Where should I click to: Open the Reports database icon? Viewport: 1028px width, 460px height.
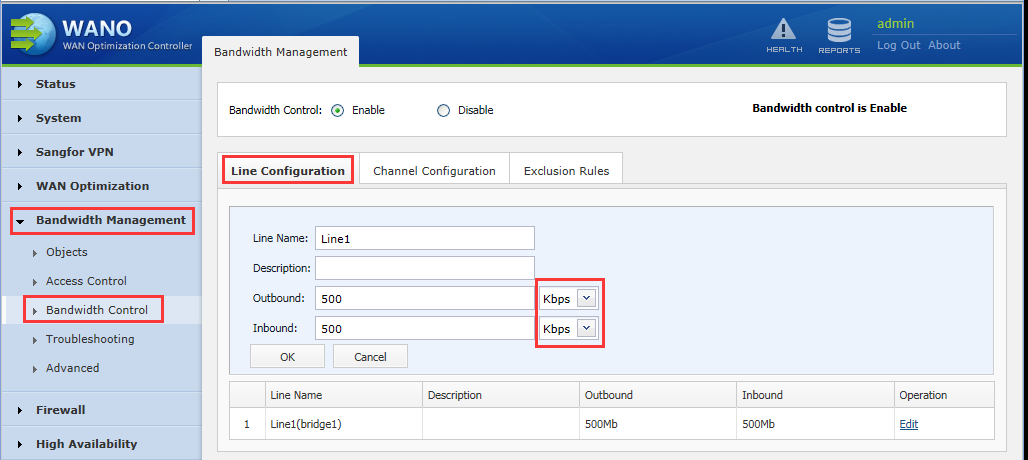(x=838, y=30)
